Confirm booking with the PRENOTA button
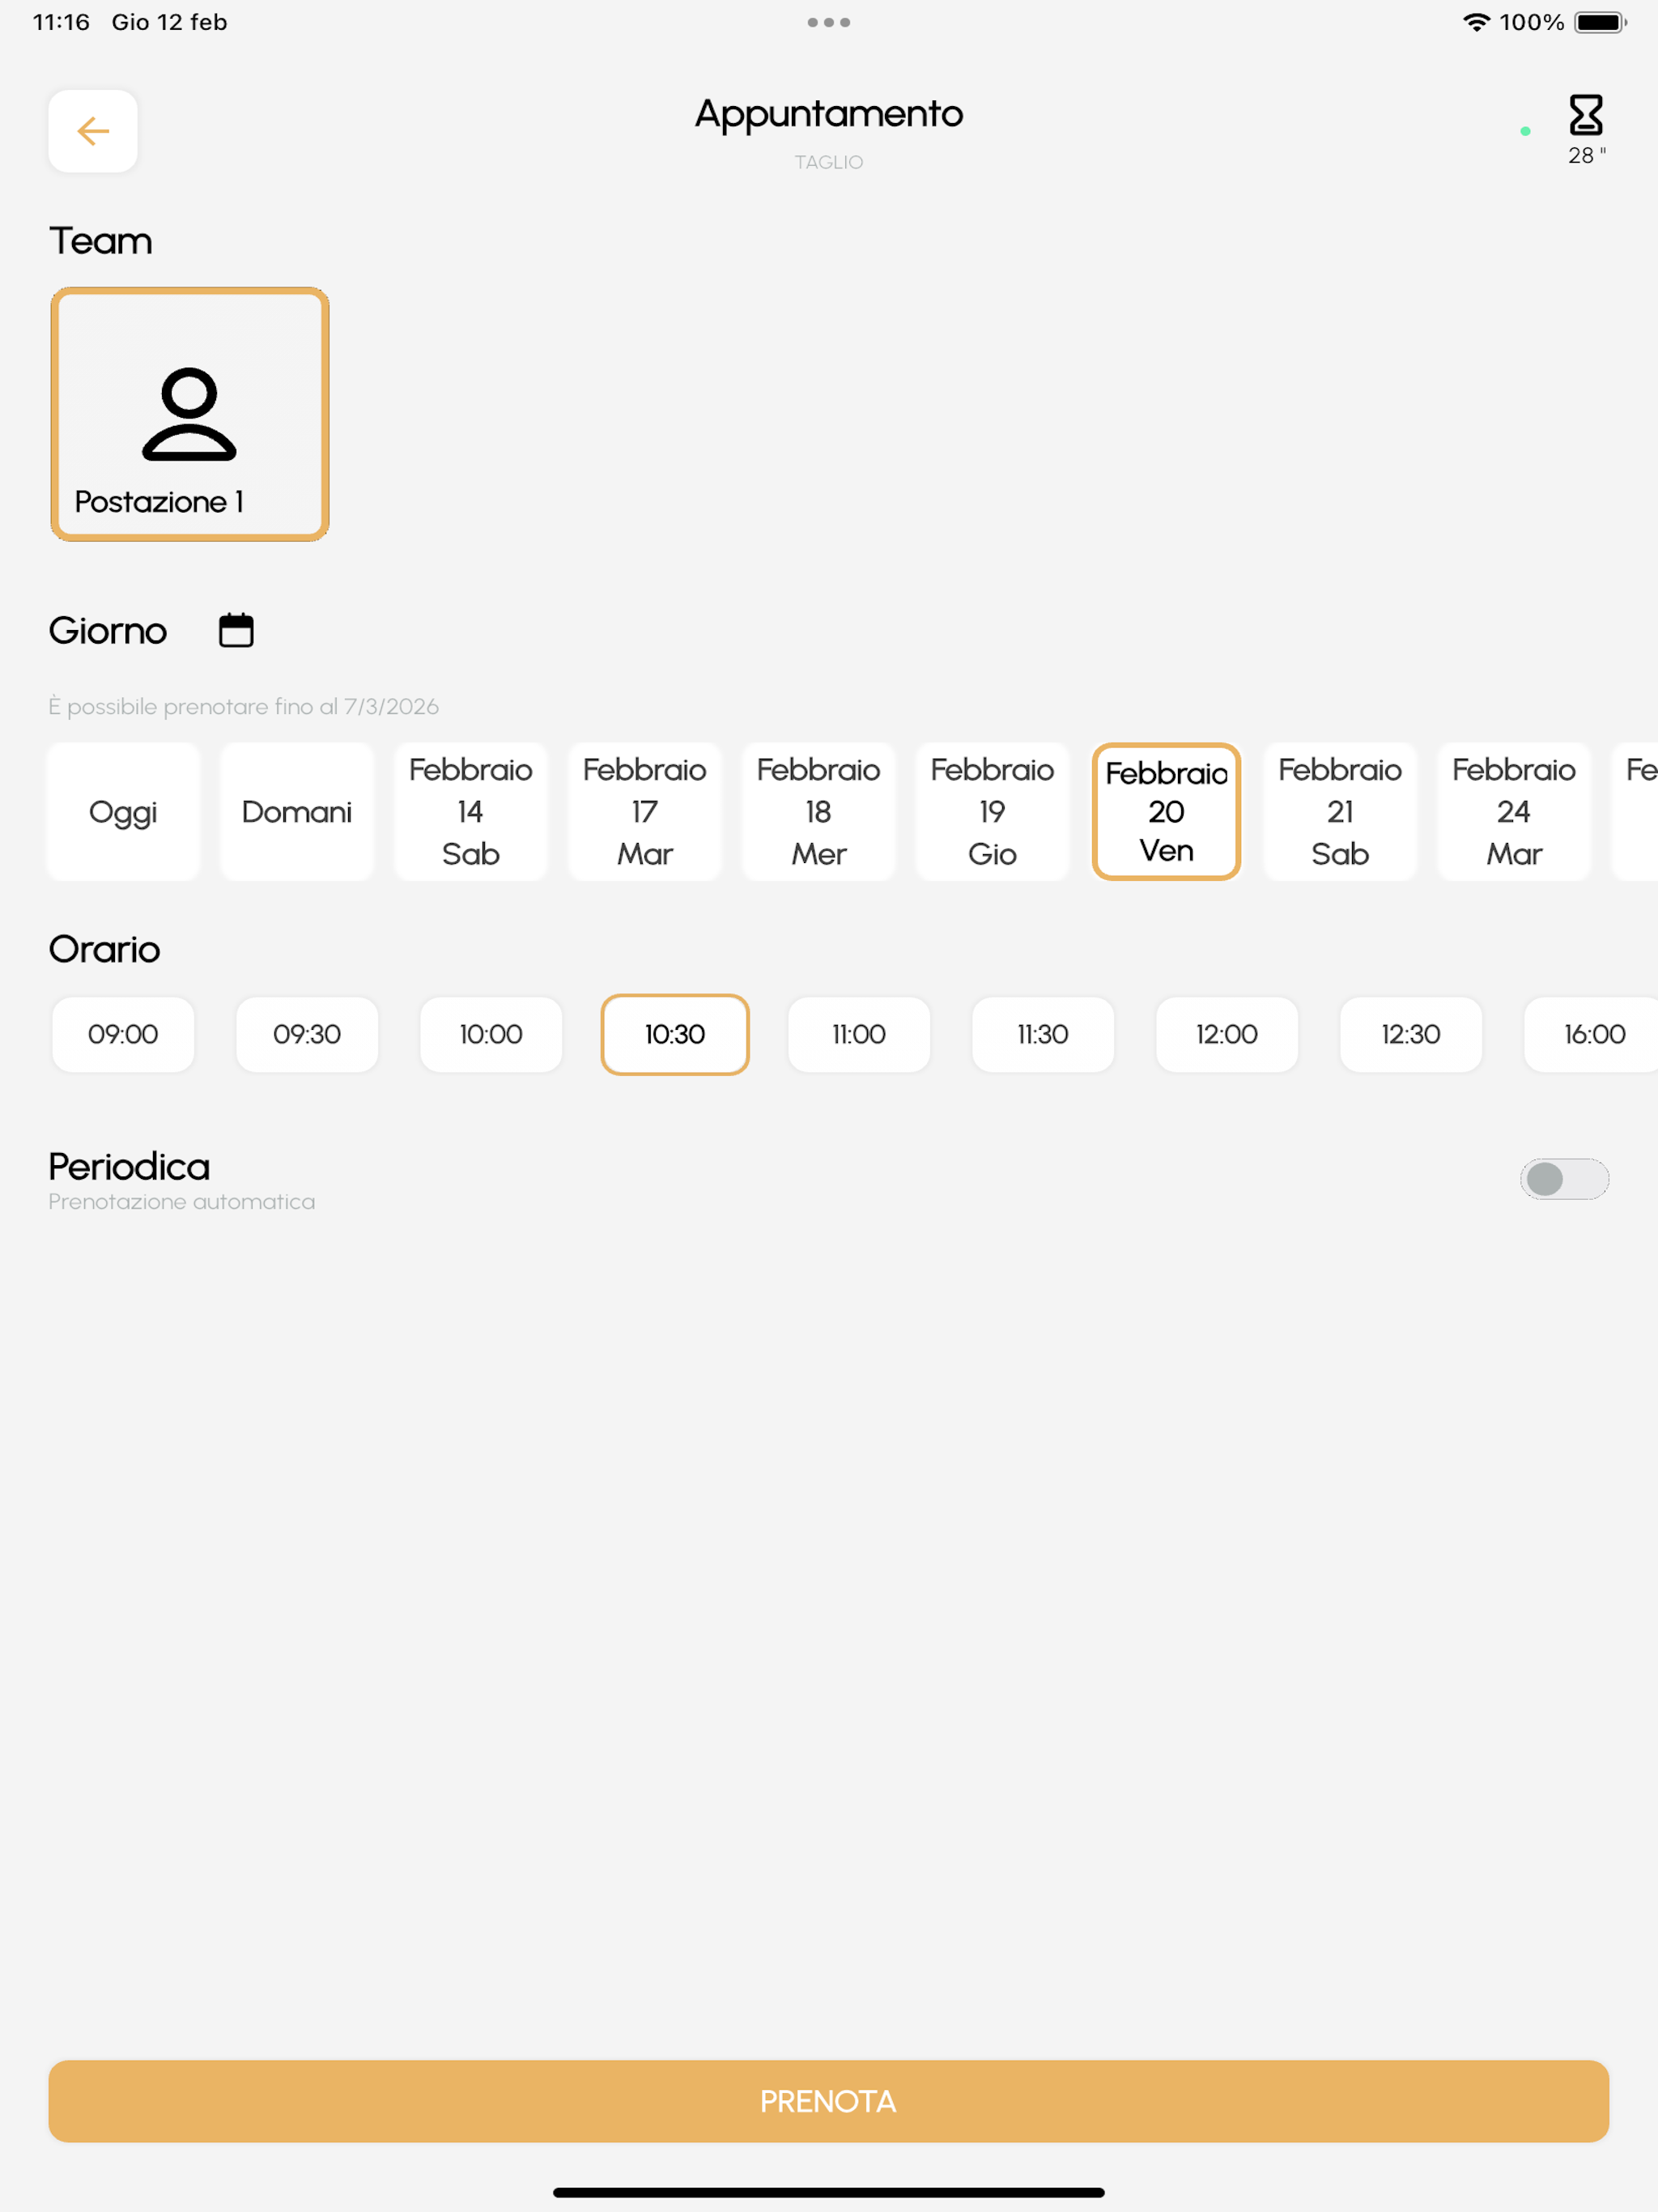 click(x=829, y=2100)
